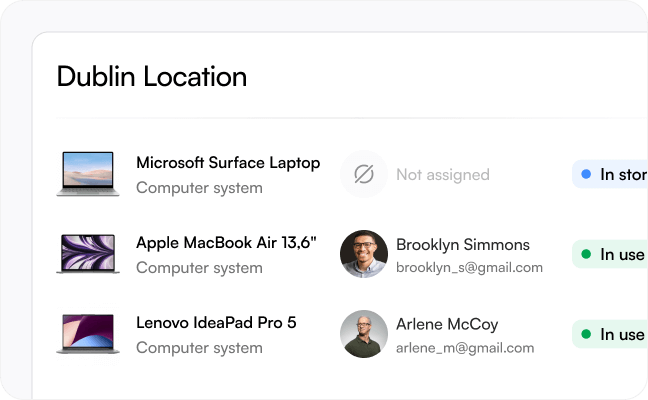Image resolution: width=648 pixels, height=400 pixels.
Task: Select the In use badge for Brooklyn Simmons
Action: tap(610, 254)
